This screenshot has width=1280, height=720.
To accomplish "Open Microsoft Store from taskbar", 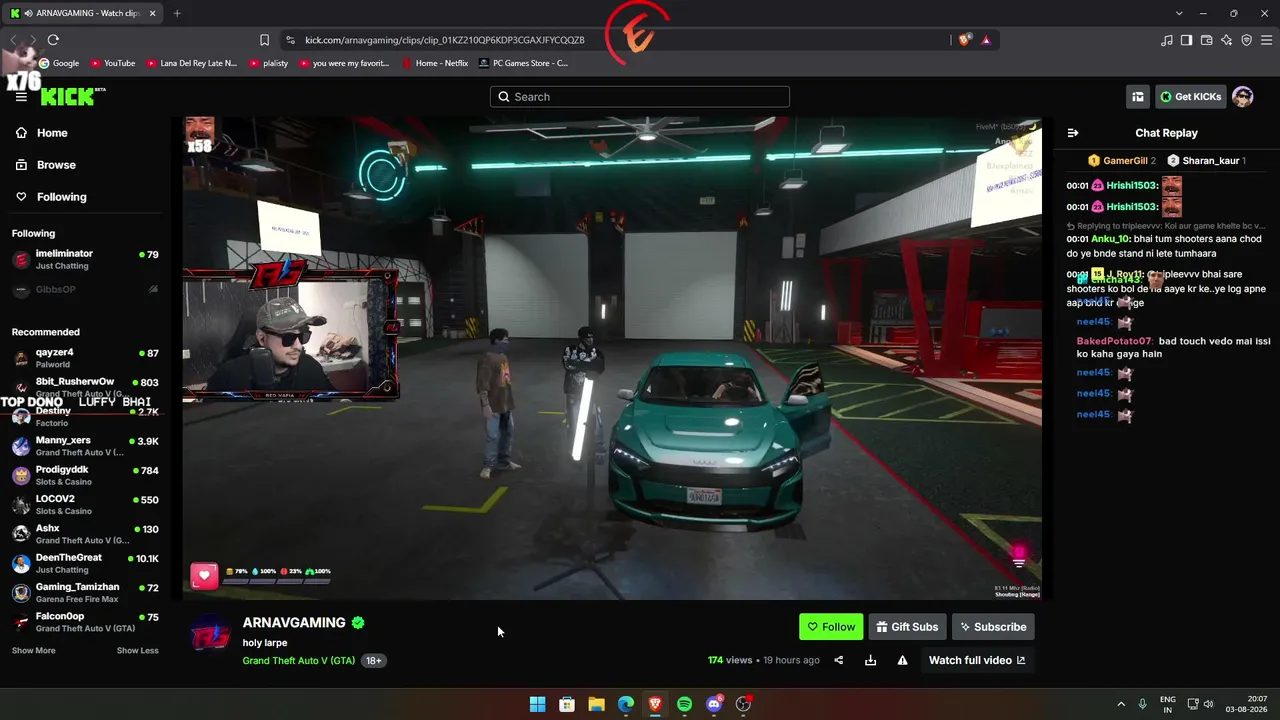I will point(567,704).
